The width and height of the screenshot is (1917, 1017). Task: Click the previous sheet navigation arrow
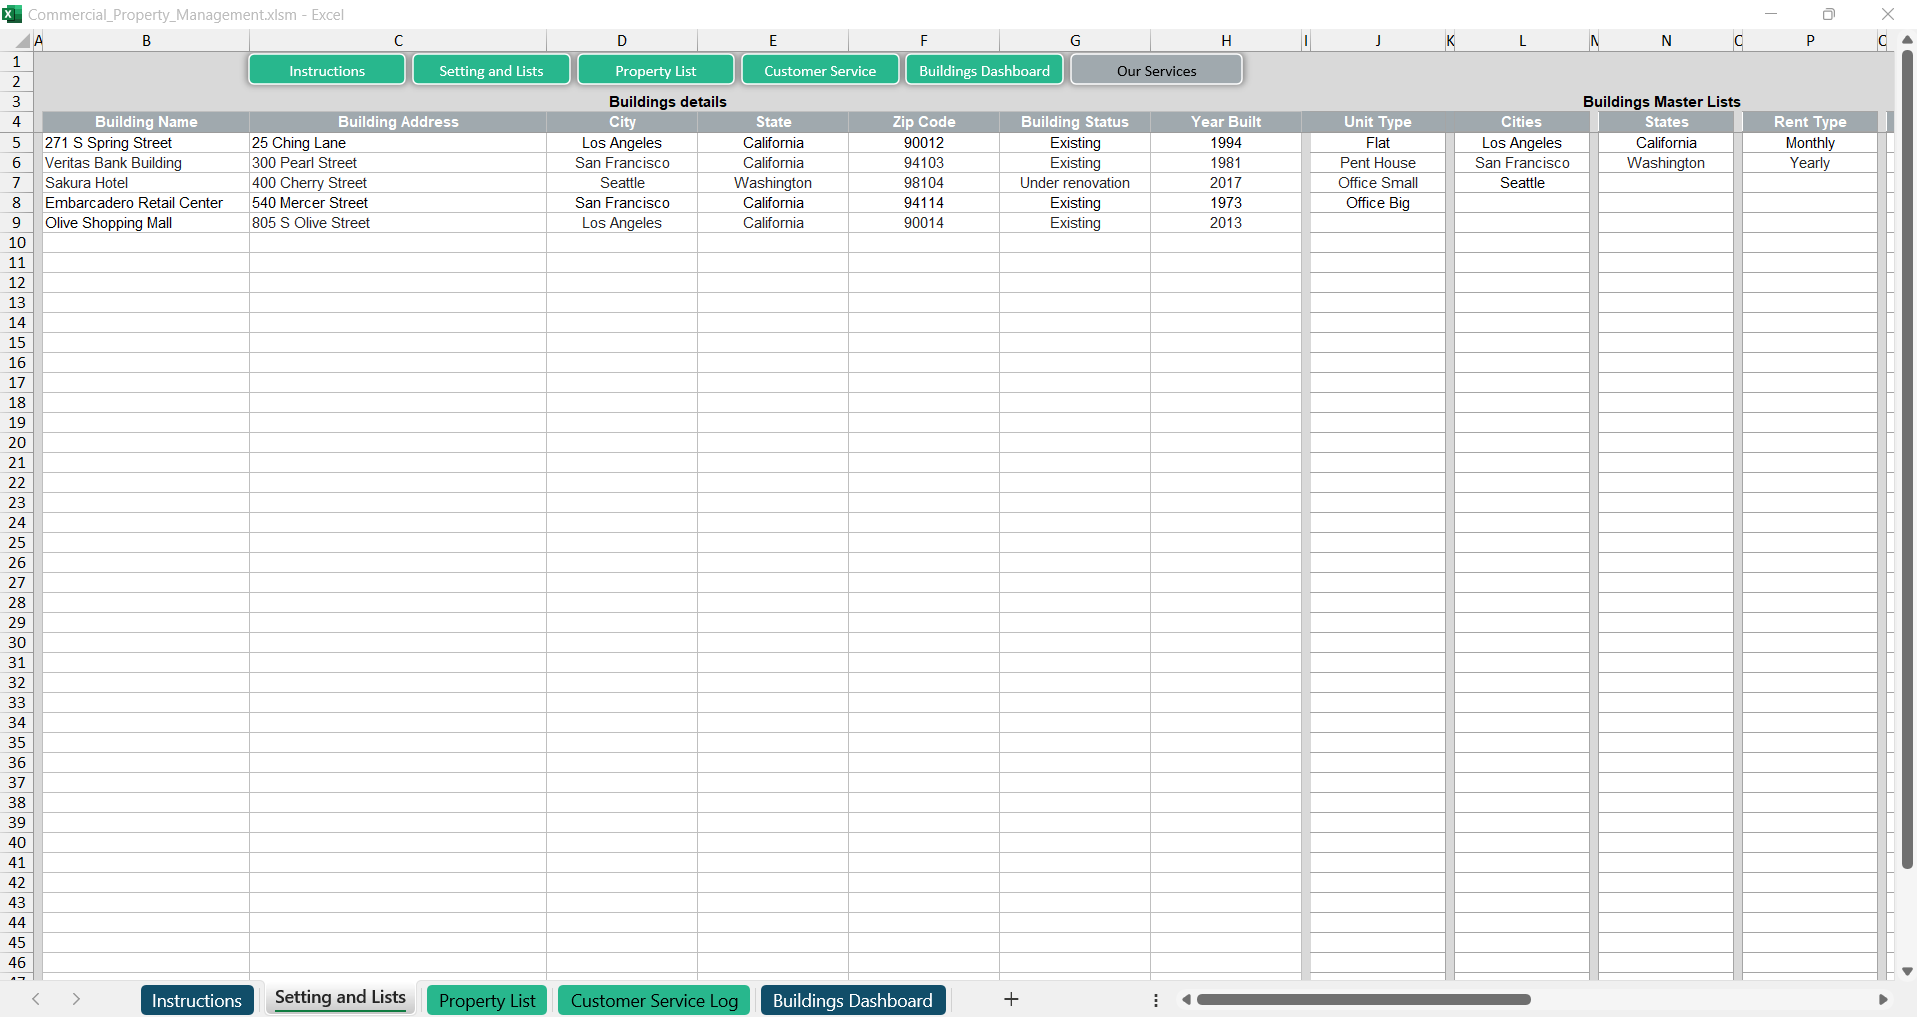tap(36, 999)
